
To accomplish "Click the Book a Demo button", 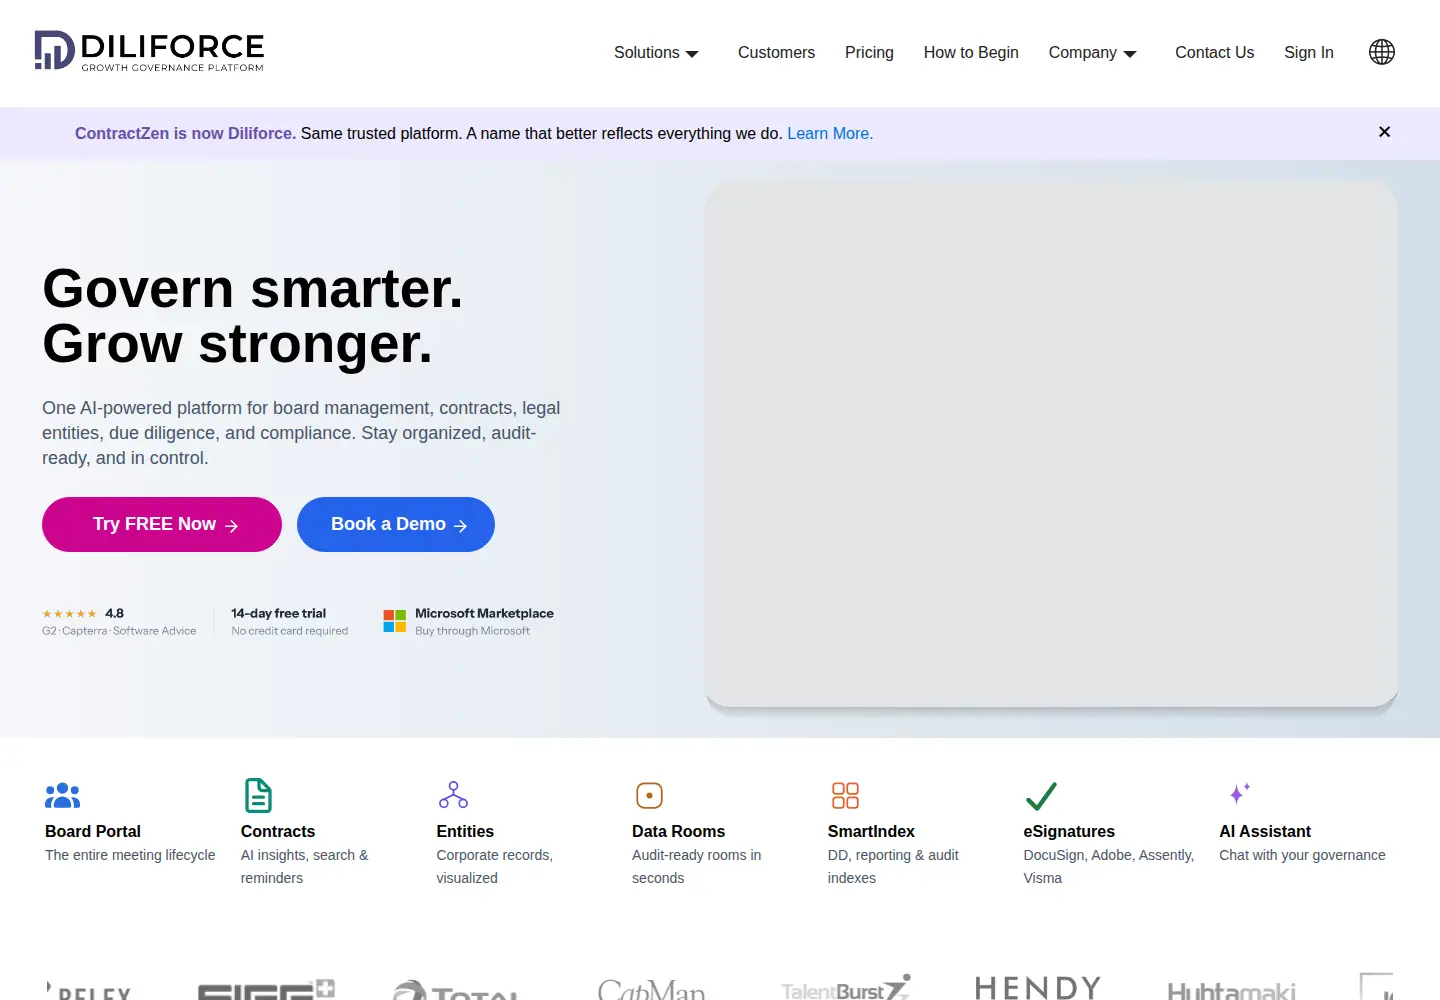I will 396,524.
